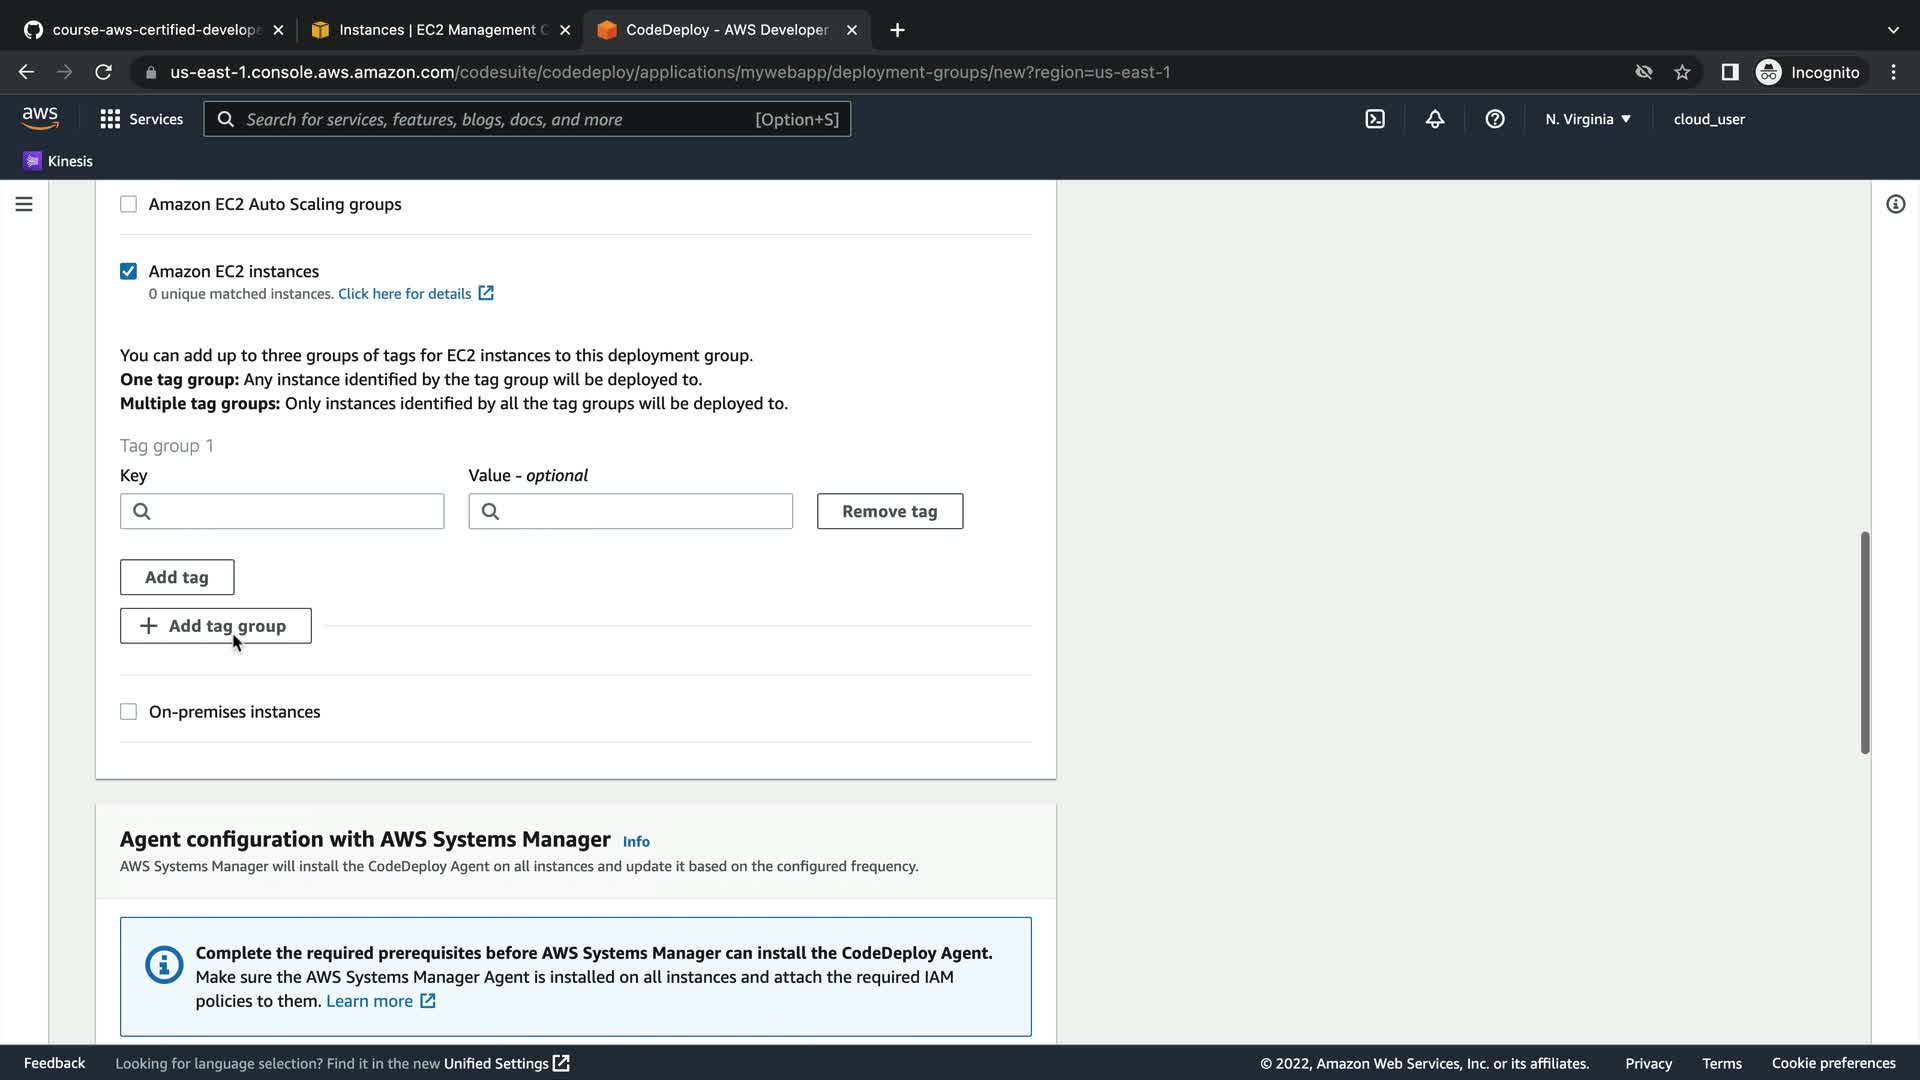The image size is (1920, 1080).
Task: Open the Kinesis bookmark shortcut
Action: click(58, 161)
